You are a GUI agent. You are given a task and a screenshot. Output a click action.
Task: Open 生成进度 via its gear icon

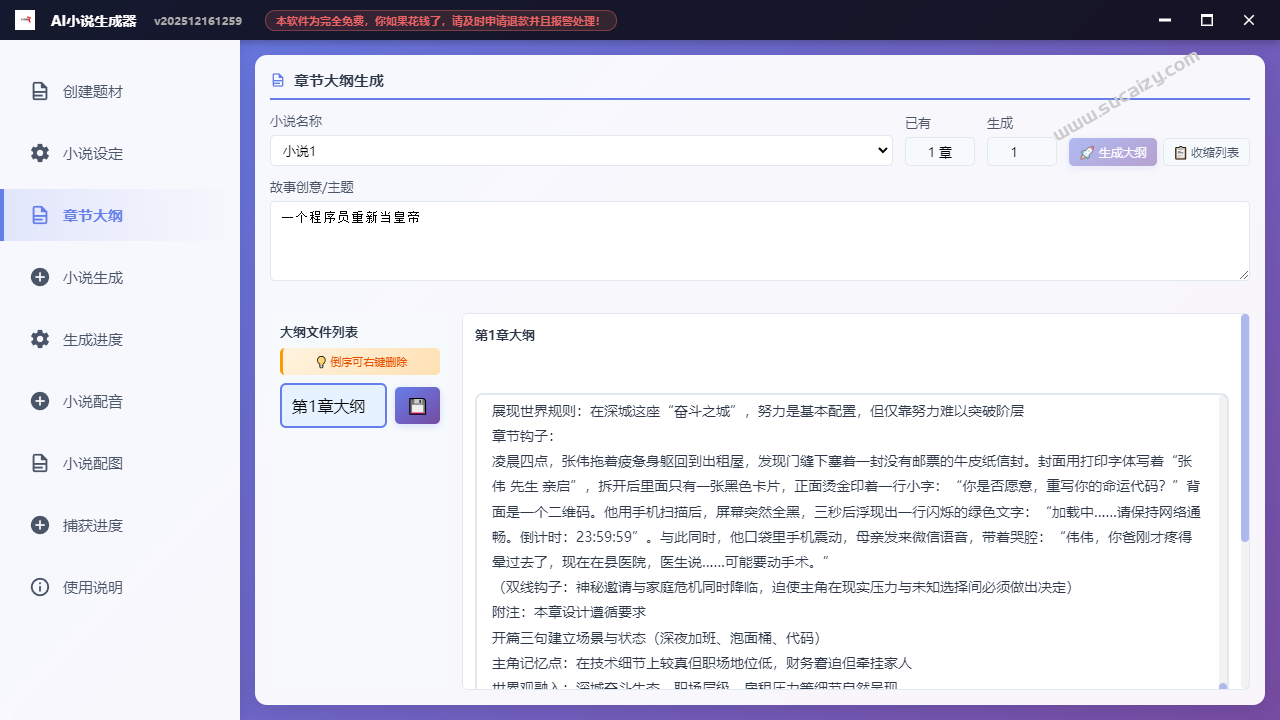click(40, 339)
